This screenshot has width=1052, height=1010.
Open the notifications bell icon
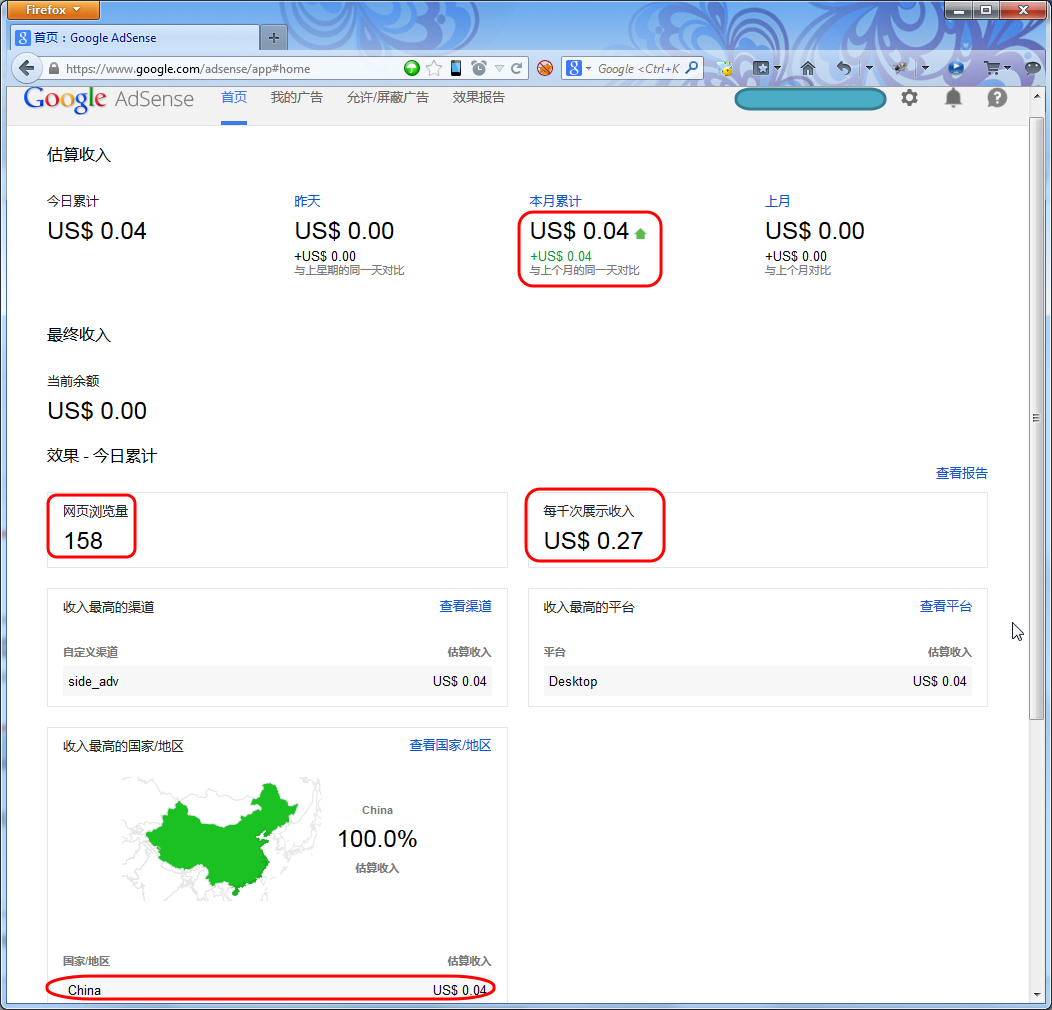953,98
